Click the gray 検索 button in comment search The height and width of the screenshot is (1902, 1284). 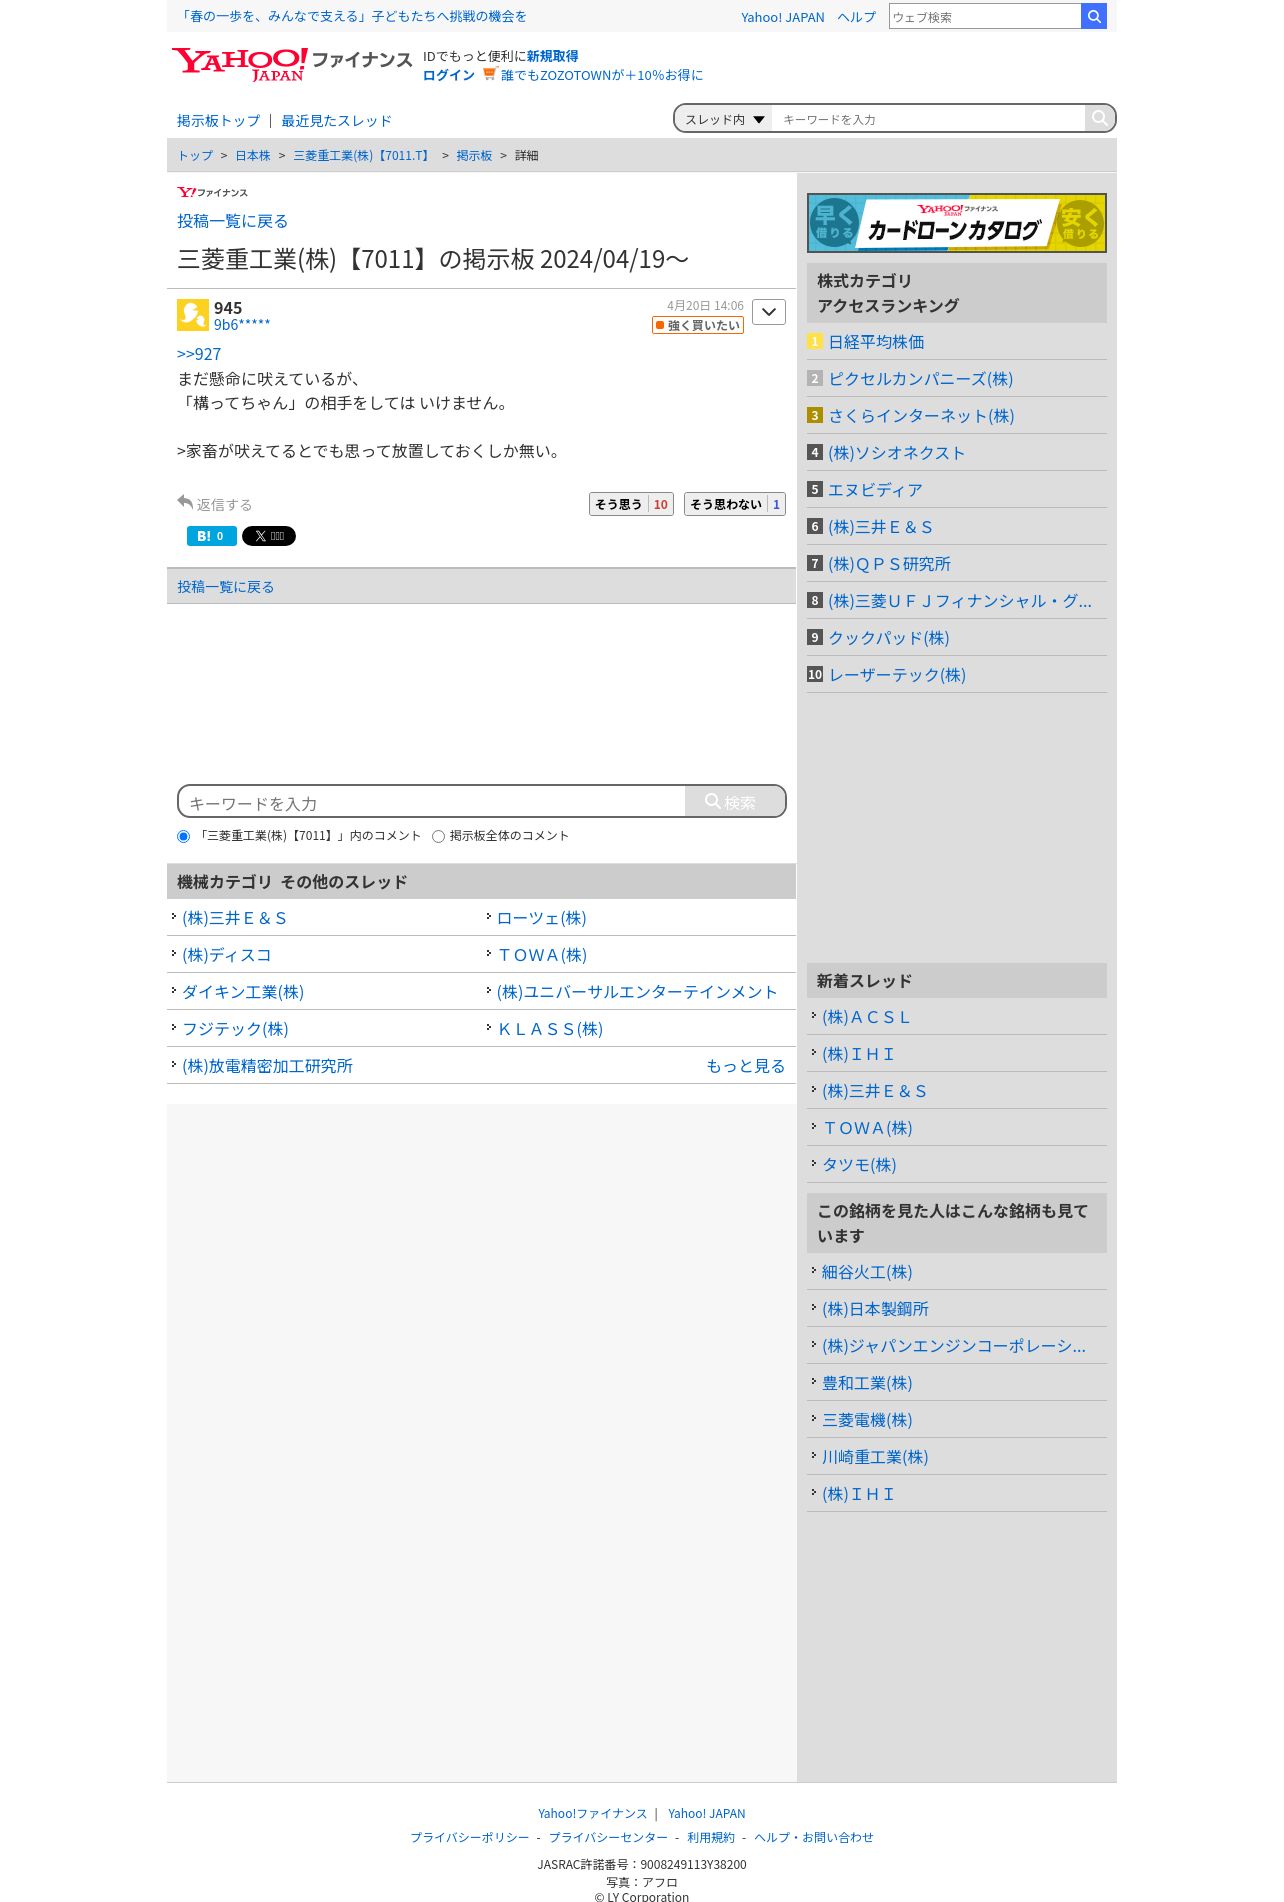pos(735,801)
